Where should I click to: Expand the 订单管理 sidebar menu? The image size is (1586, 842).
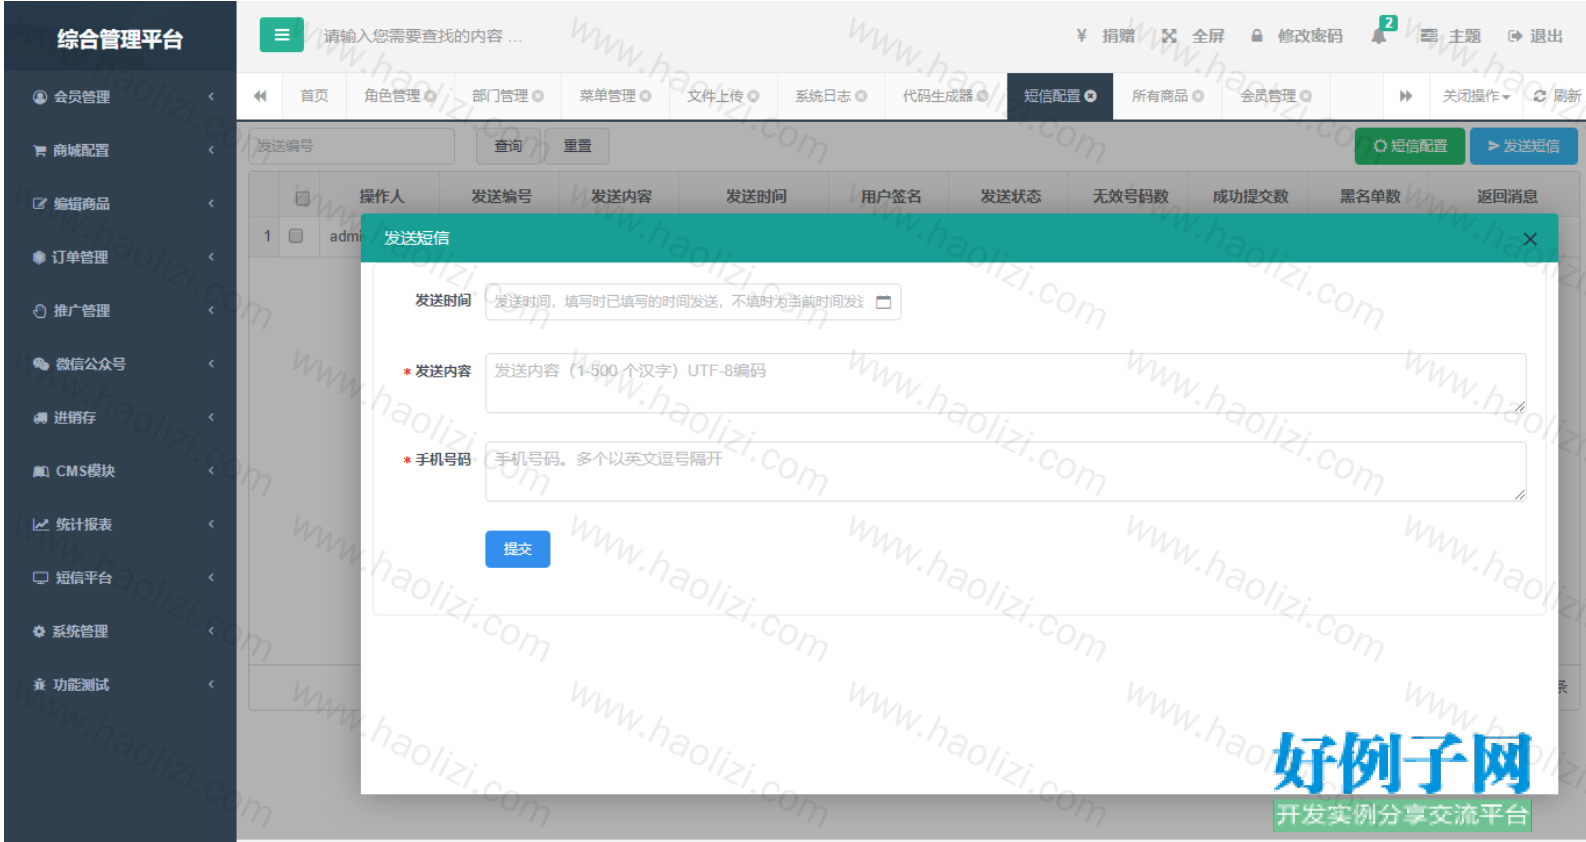[120, 257]
